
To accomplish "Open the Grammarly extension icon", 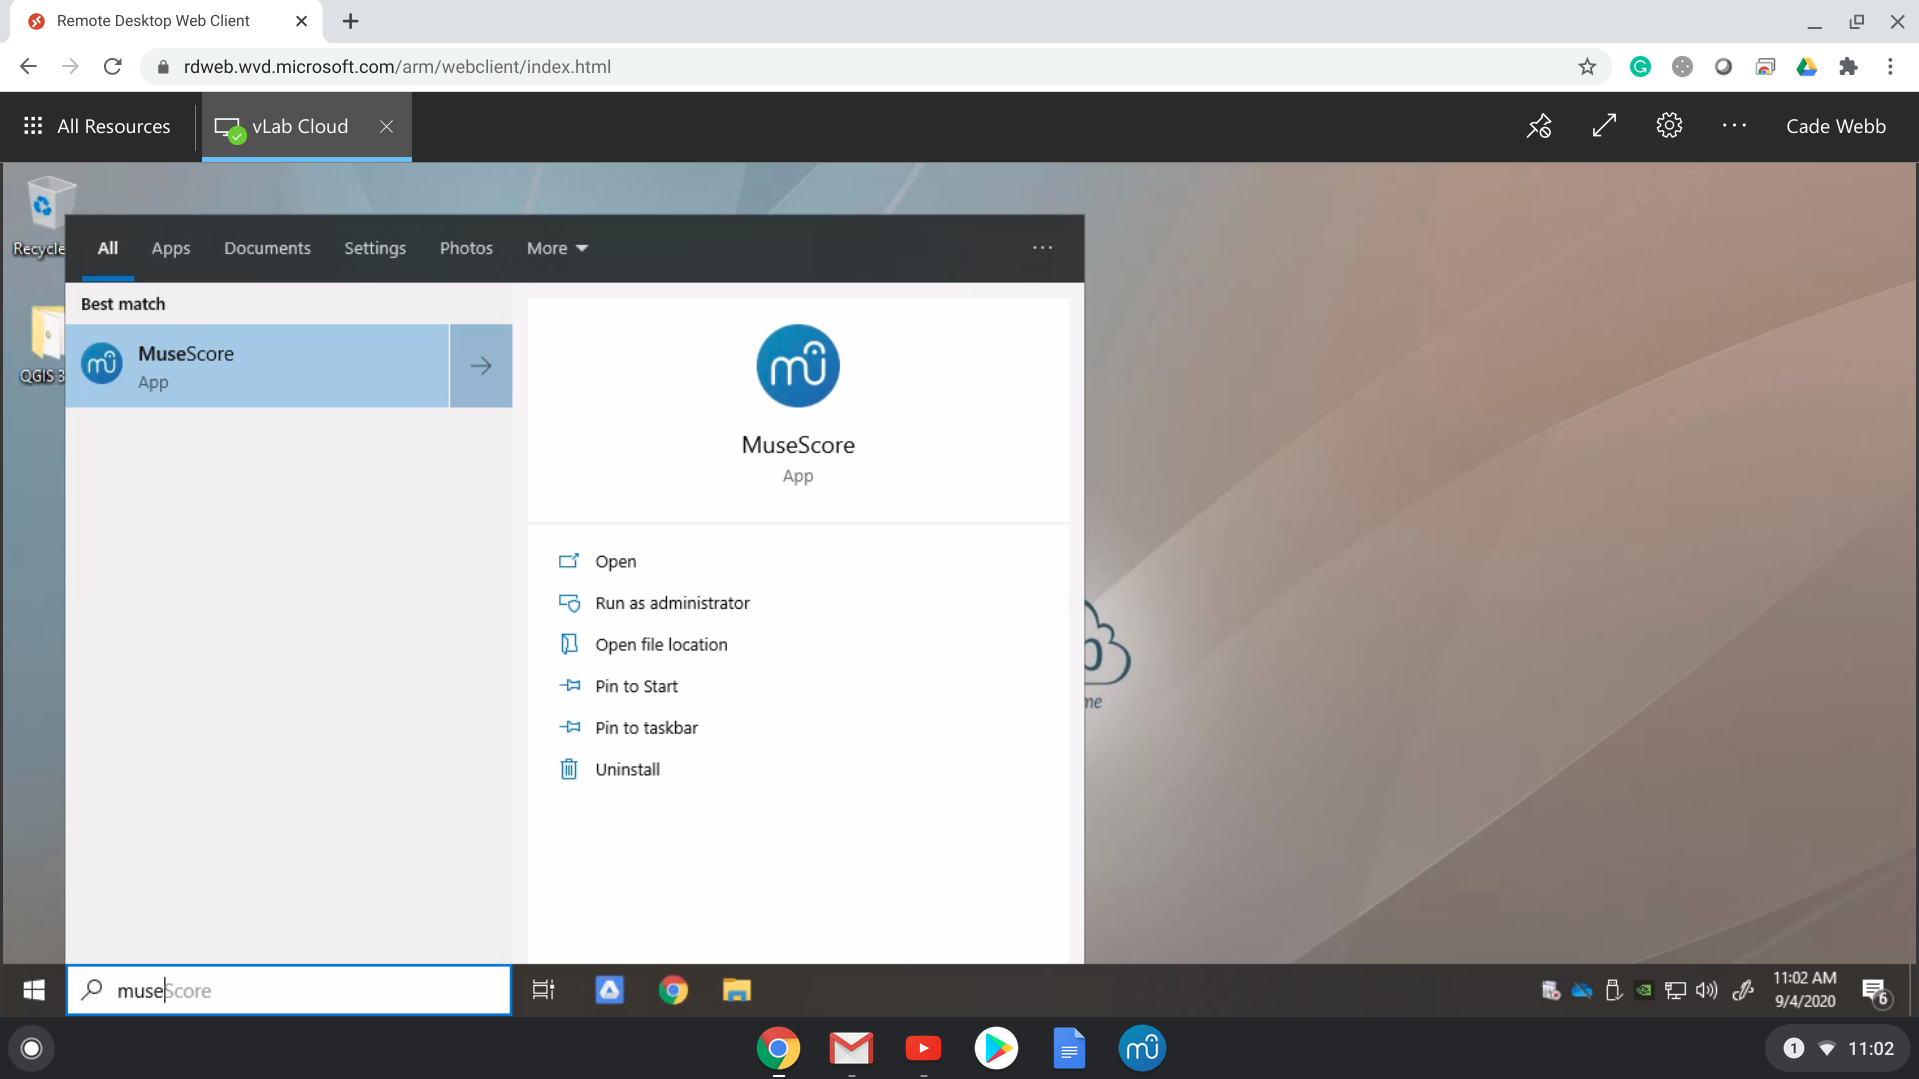I will [1640, 67].
